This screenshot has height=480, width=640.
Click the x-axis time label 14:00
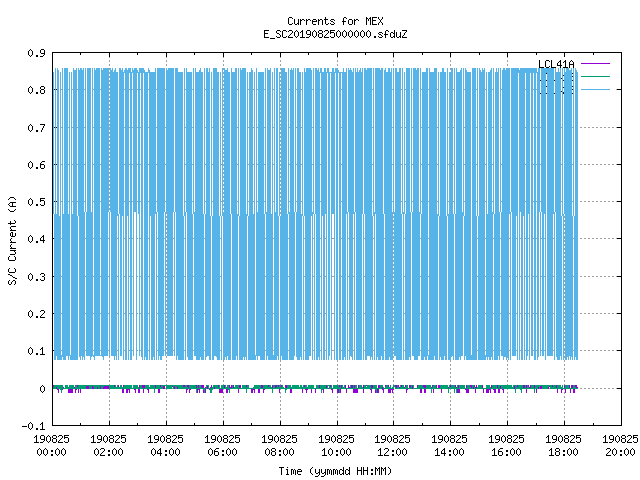point(449,452)
